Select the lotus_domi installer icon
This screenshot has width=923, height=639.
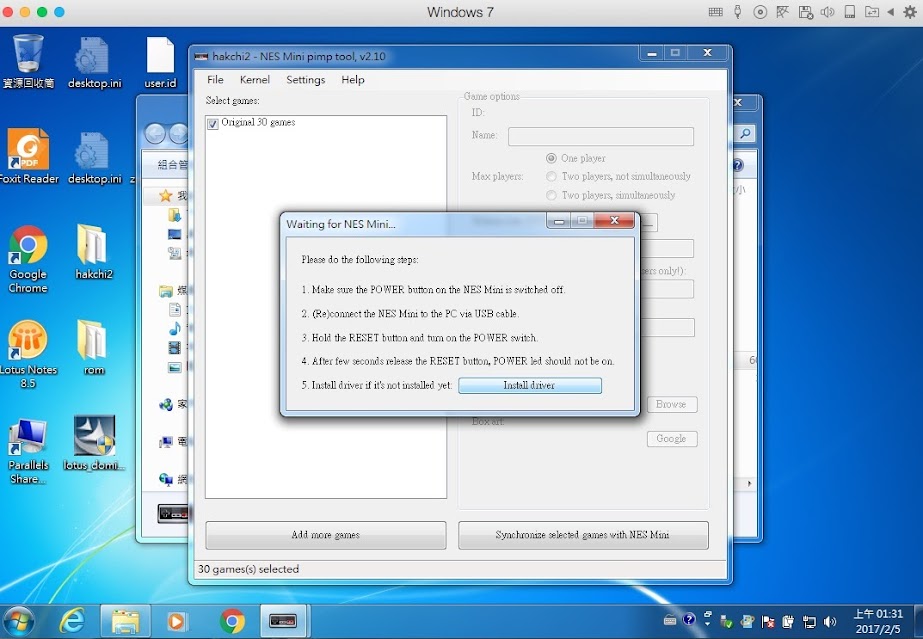click(x=94, y=444)
